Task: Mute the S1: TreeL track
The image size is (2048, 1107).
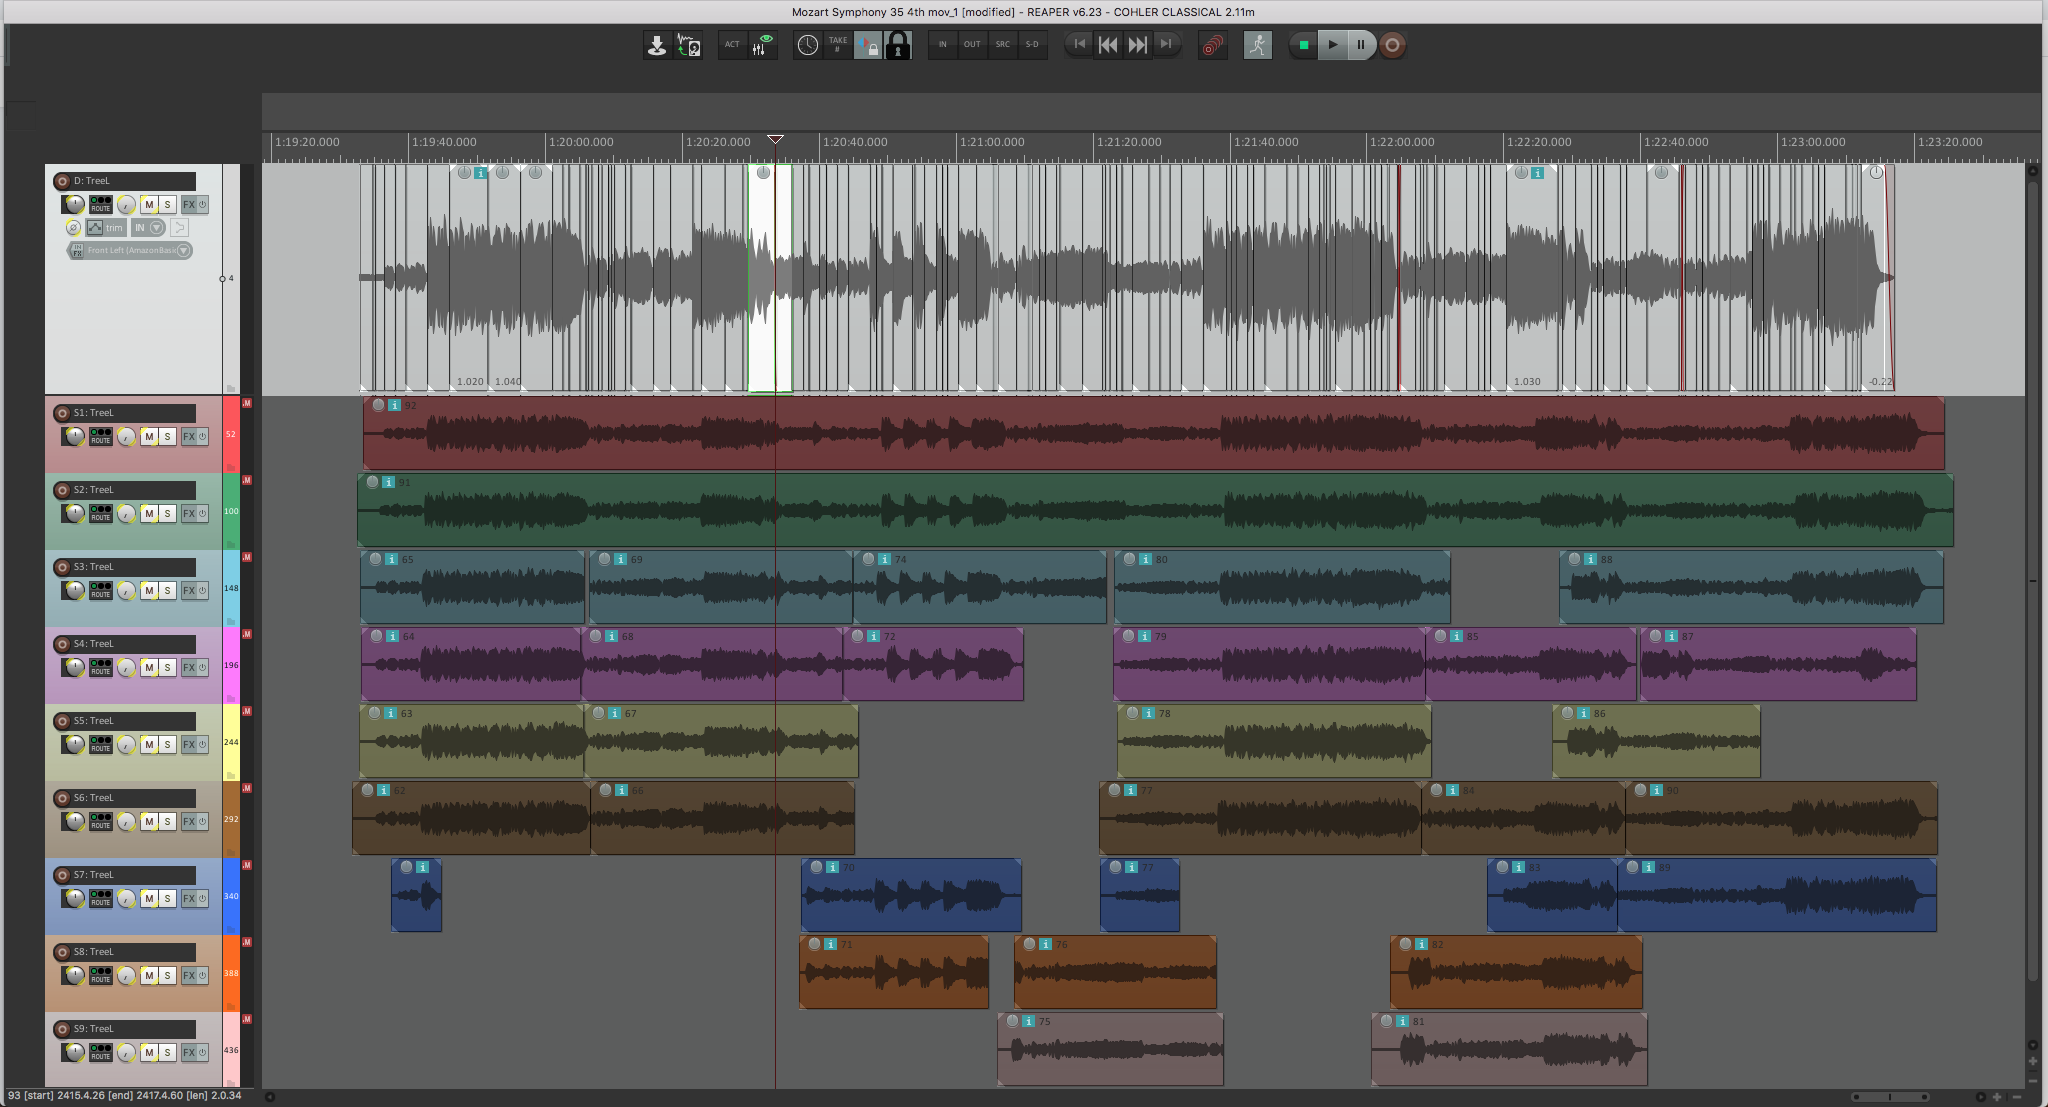Action: (x=149, y=436)
